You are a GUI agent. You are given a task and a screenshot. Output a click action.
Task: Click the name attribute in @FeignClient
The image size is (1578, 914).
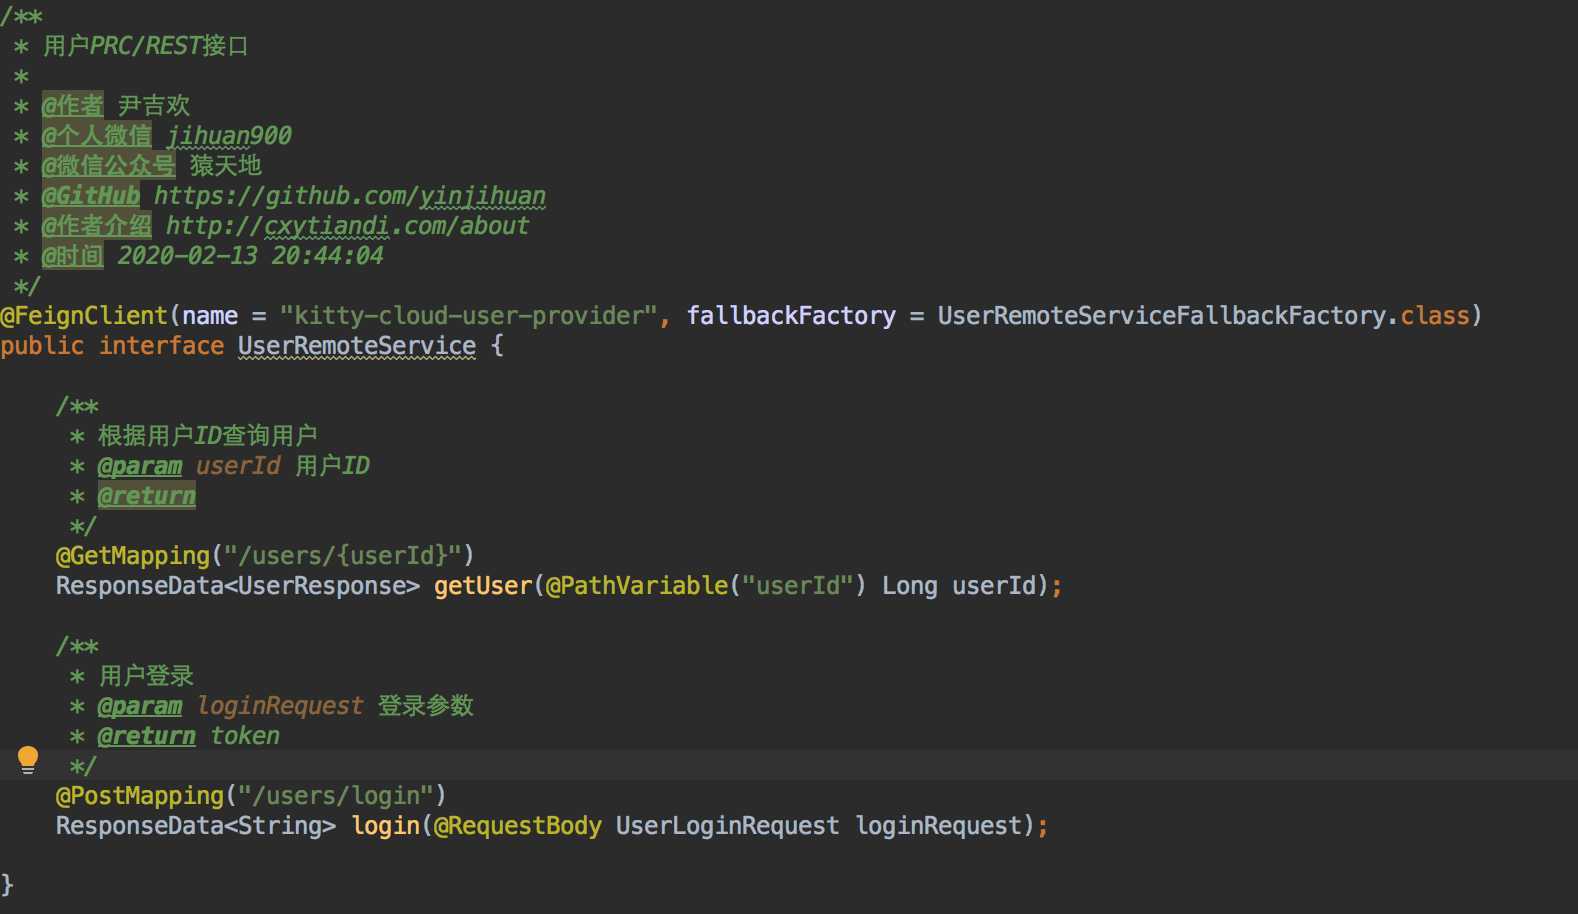click(210, 316)
